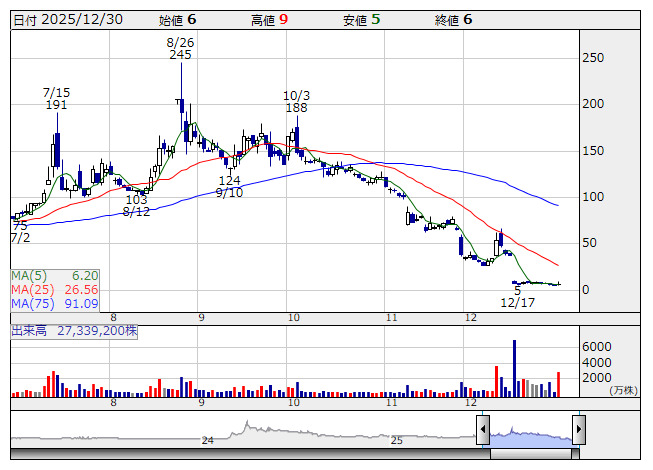Click the 7/15 high label at 191
The width and height of the screenshot is (653, 470).
point(56,99)
